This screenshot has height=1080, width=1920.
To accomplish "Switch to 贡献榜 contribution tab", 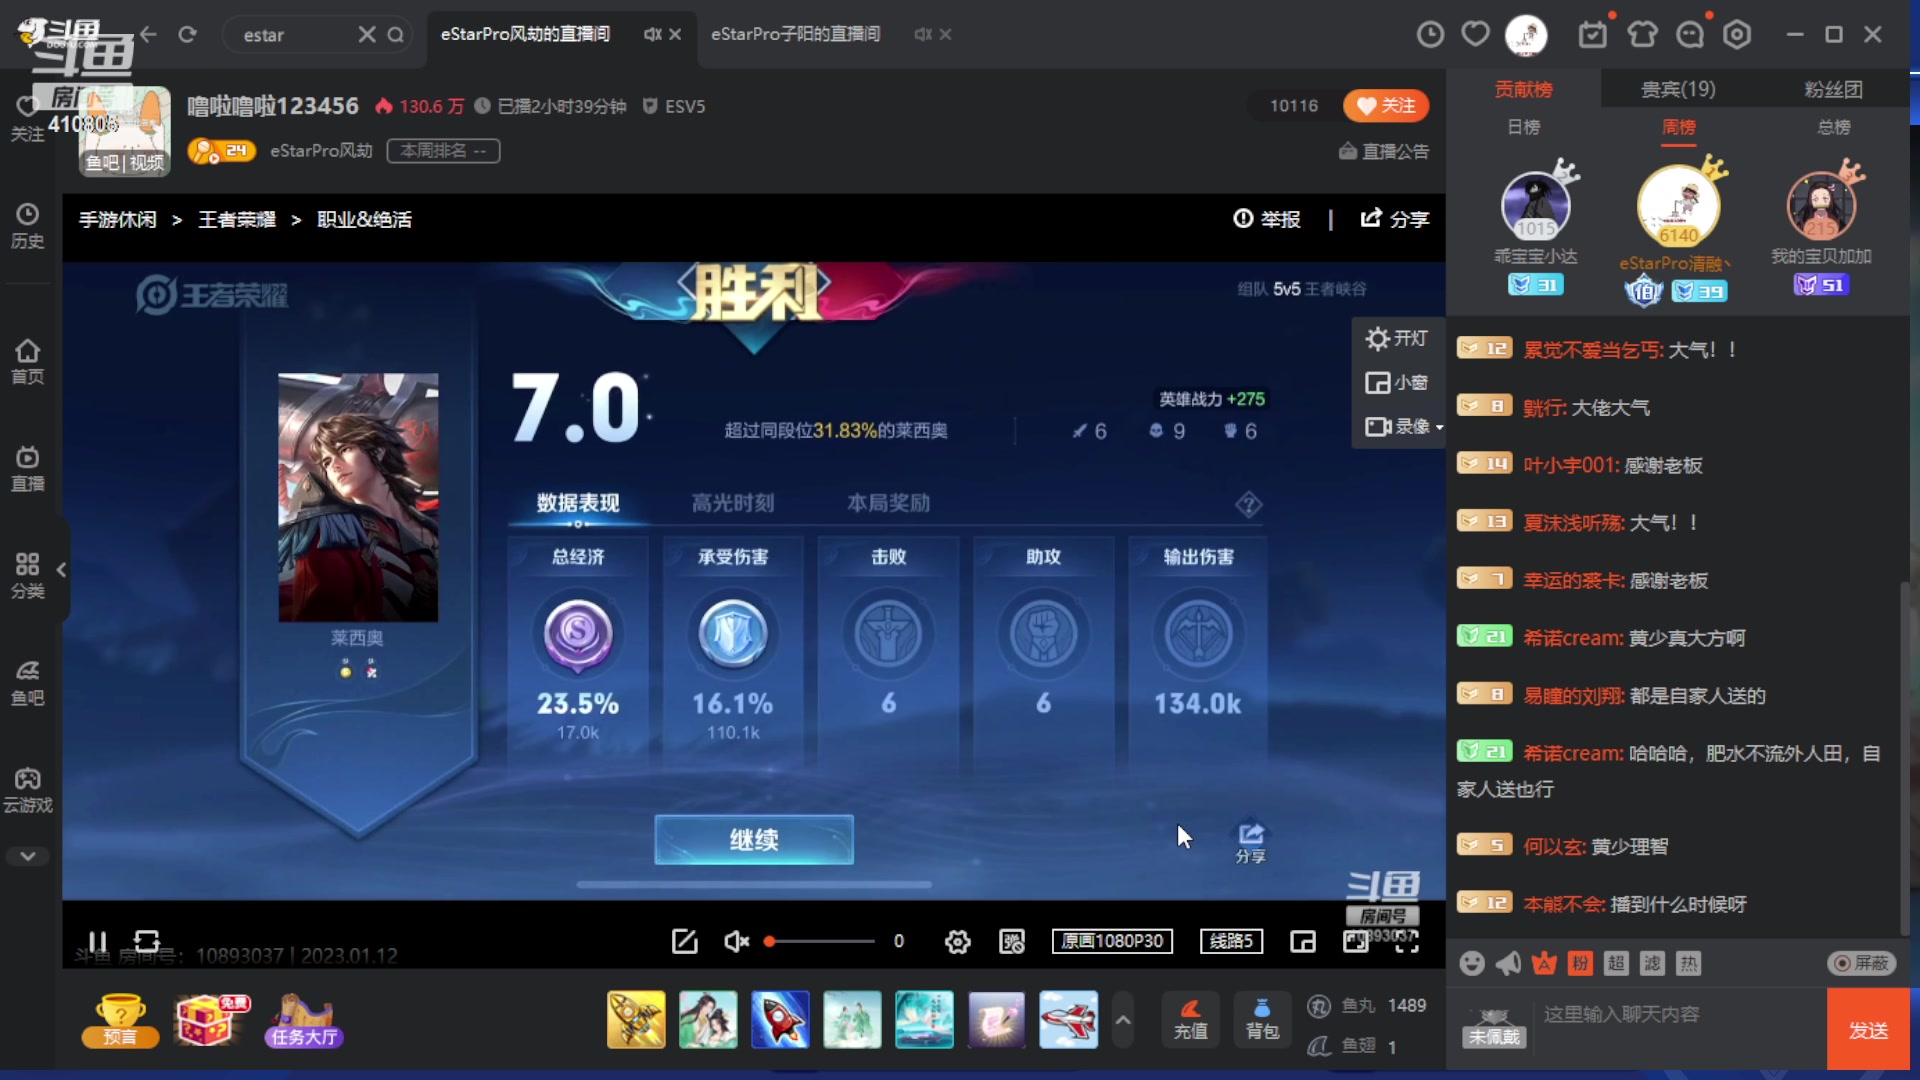I will click(x=1523, y=89).
